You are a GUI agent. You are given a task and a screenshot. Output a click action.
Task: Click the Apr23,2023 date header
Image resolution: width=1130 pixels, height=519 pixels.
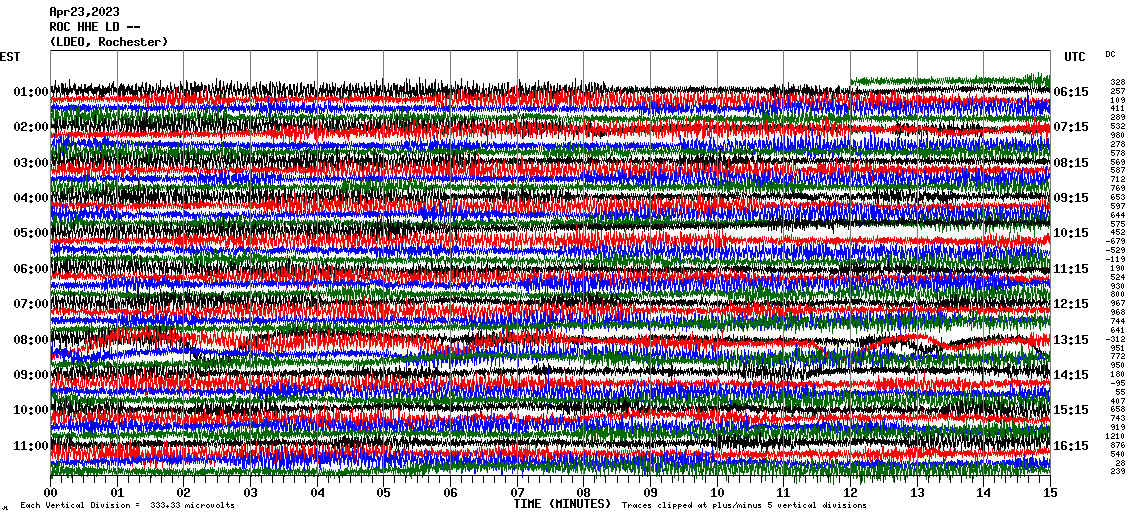pyautogui.click(x=84, y=12)
